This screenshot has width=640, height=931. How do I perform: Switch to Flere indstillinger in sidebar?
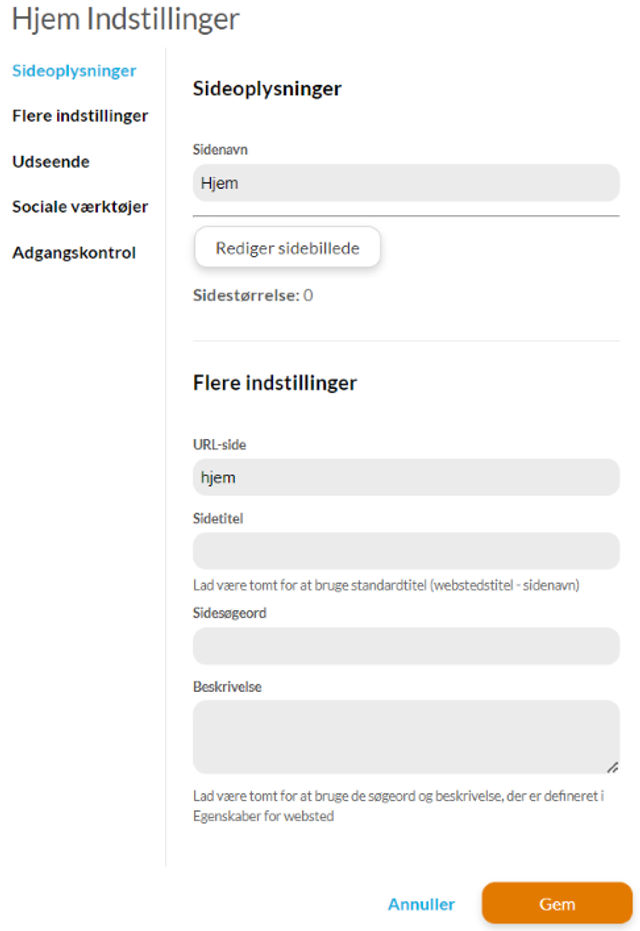tap(80, 116)
